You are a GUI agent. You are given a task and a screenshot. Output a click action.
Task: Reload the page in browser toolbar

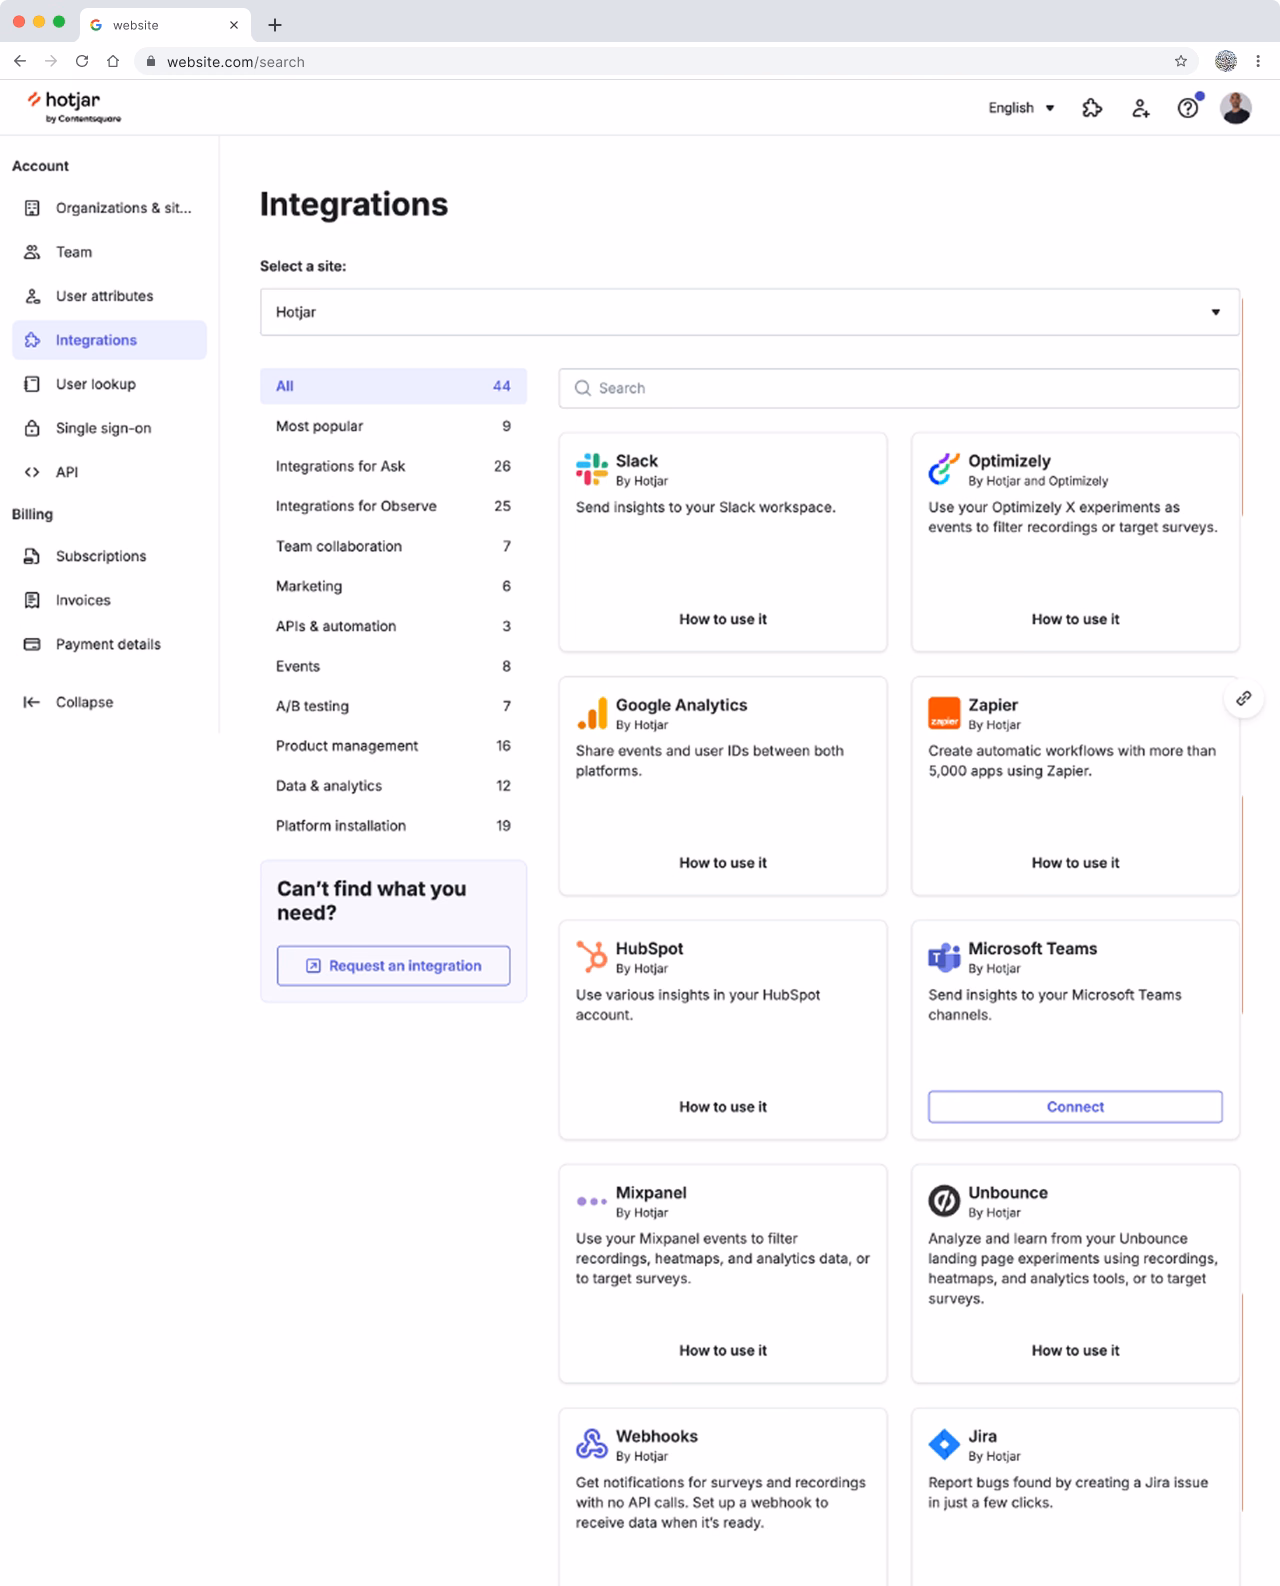click(82, 61)
